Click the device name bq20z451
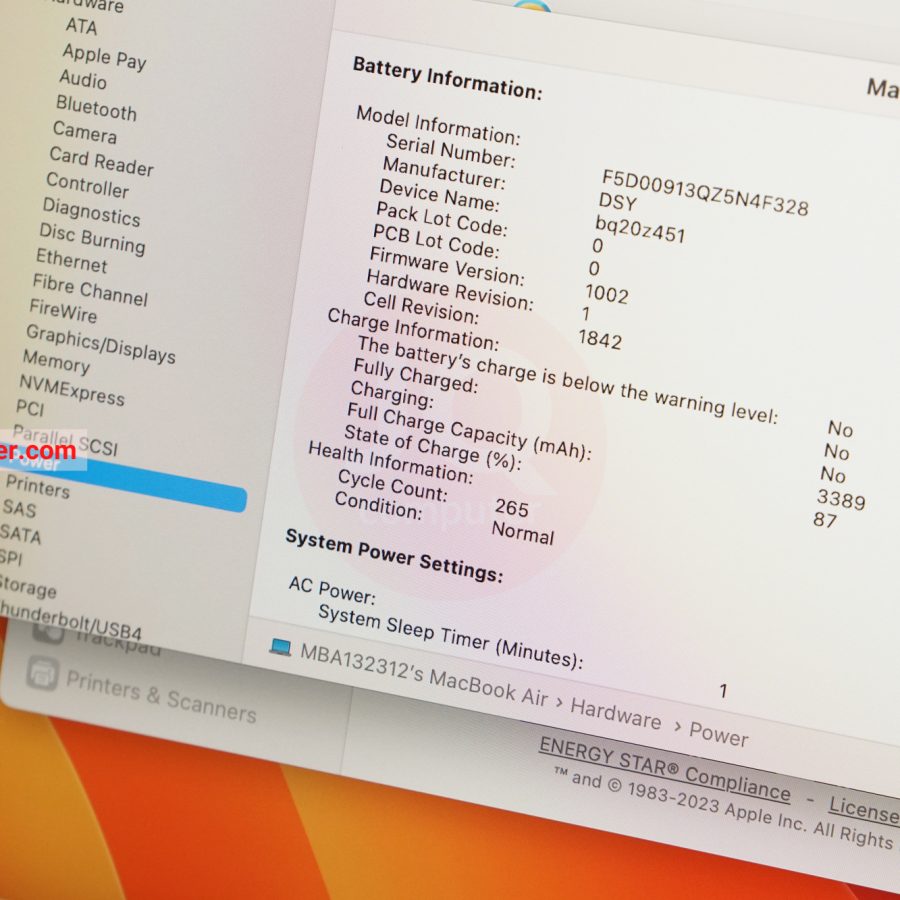 (640, 230)
